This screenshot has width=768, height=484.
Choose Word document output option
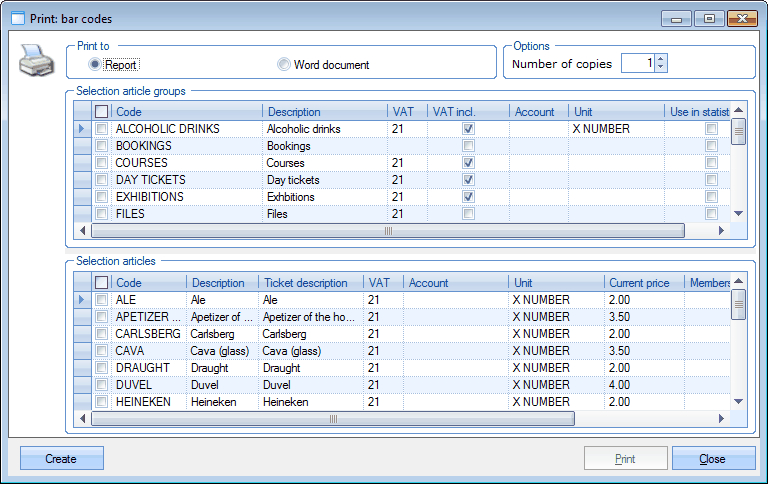[284, 64]
